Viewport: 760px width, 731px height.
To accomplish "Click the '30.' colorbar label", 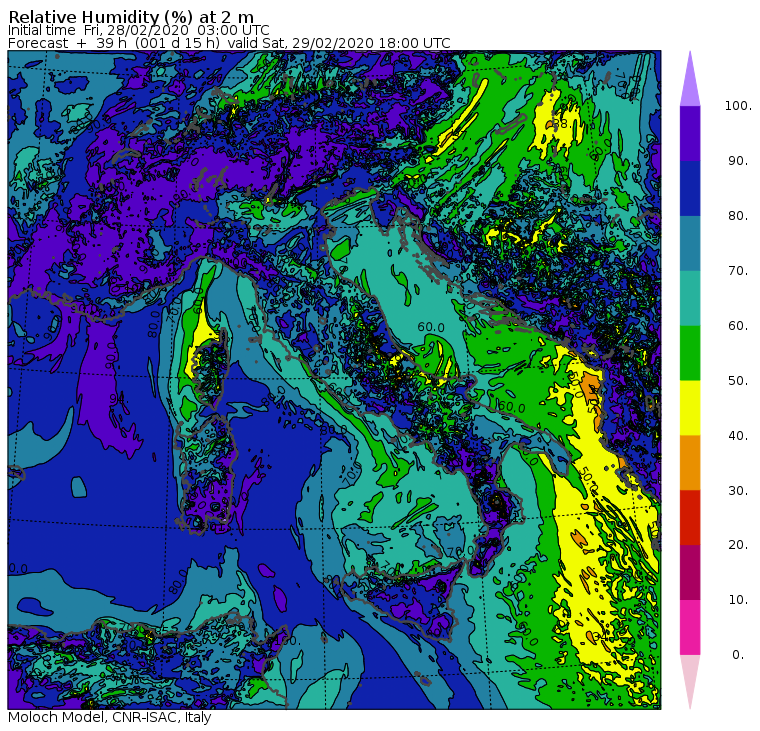I will tap(738, 491).
